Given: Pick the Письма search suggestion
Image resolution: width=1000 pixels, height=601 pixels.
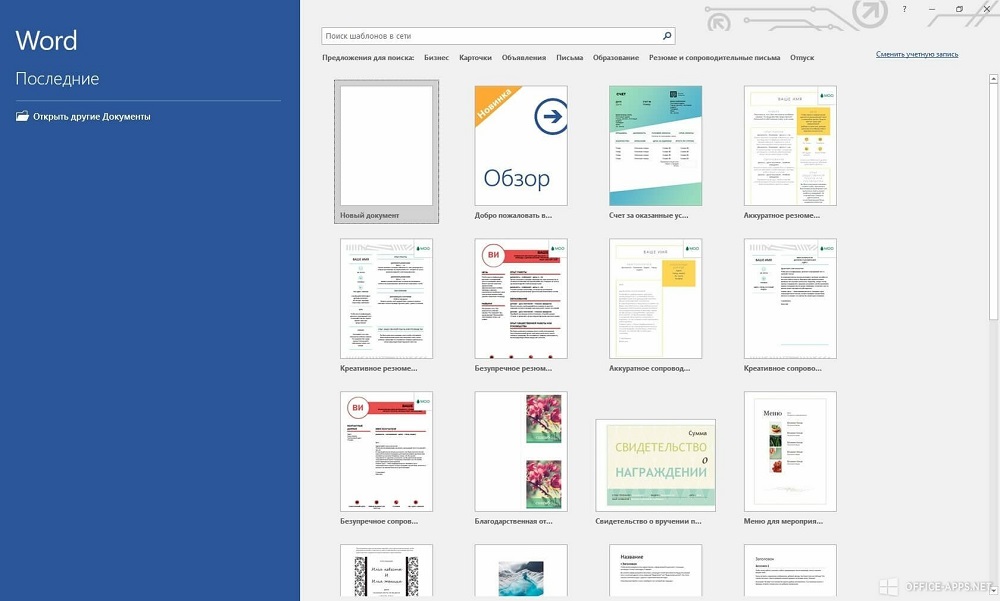Looking at the screenshot, I should coord(570,57).
